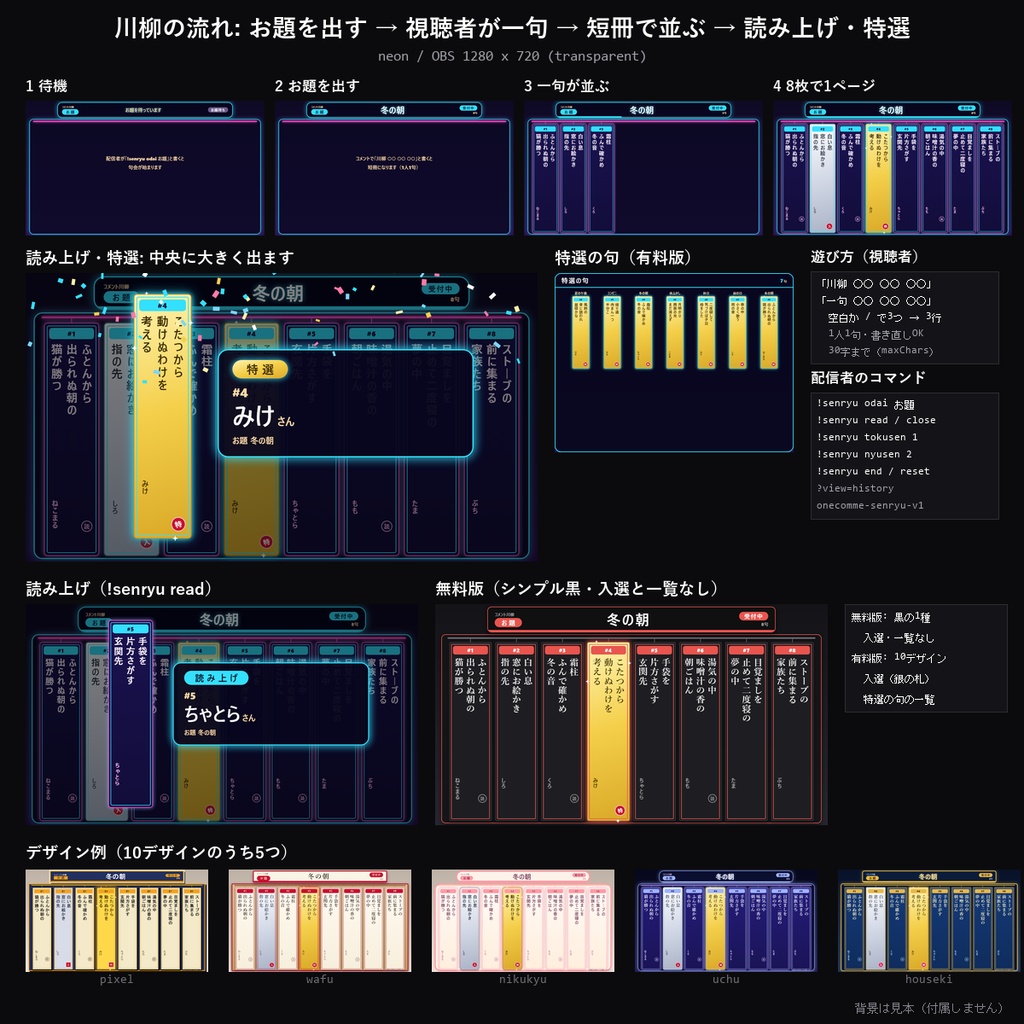Select the nikukyu design thumbnail

pos(523,920)
